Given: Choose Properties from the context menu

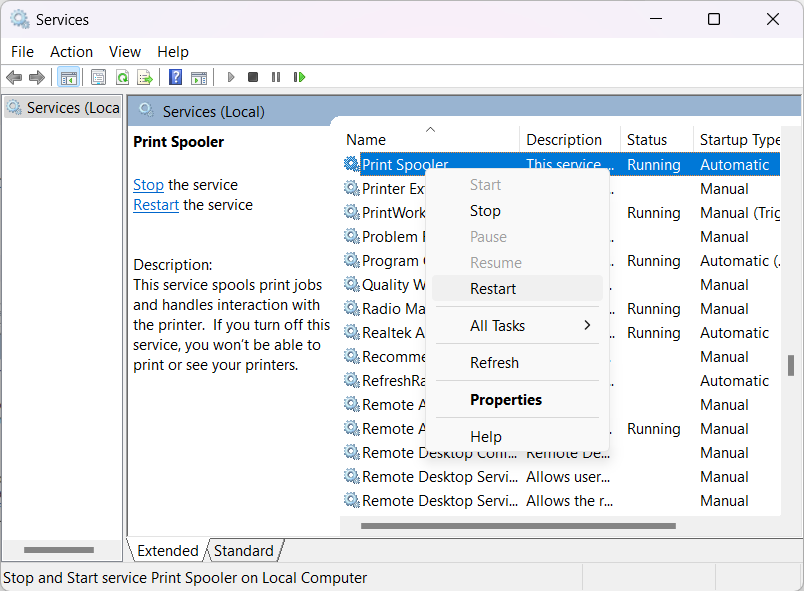Looking at the screenshot, I should [x=517, y=399].
